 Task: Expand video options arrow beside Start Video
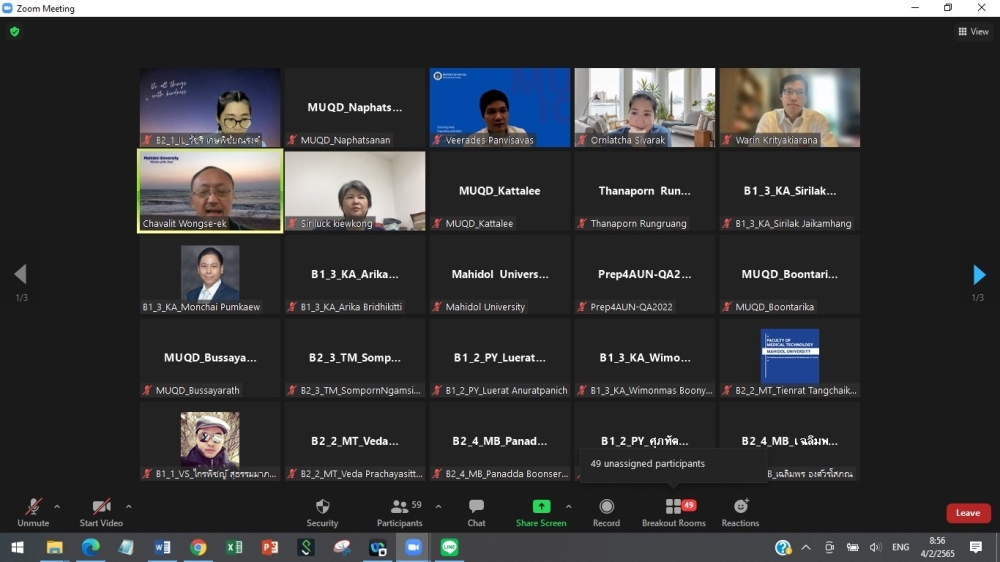[x=129, y=506]
